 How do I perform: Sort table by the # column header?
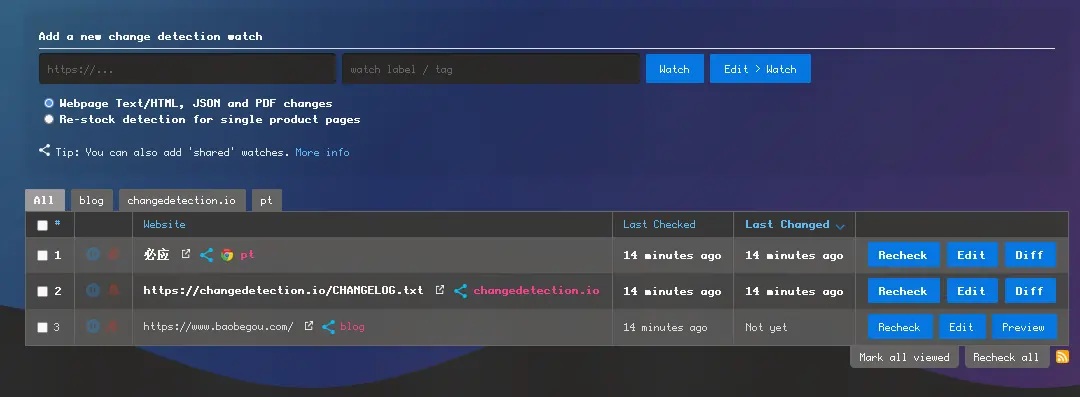point(57,223)
